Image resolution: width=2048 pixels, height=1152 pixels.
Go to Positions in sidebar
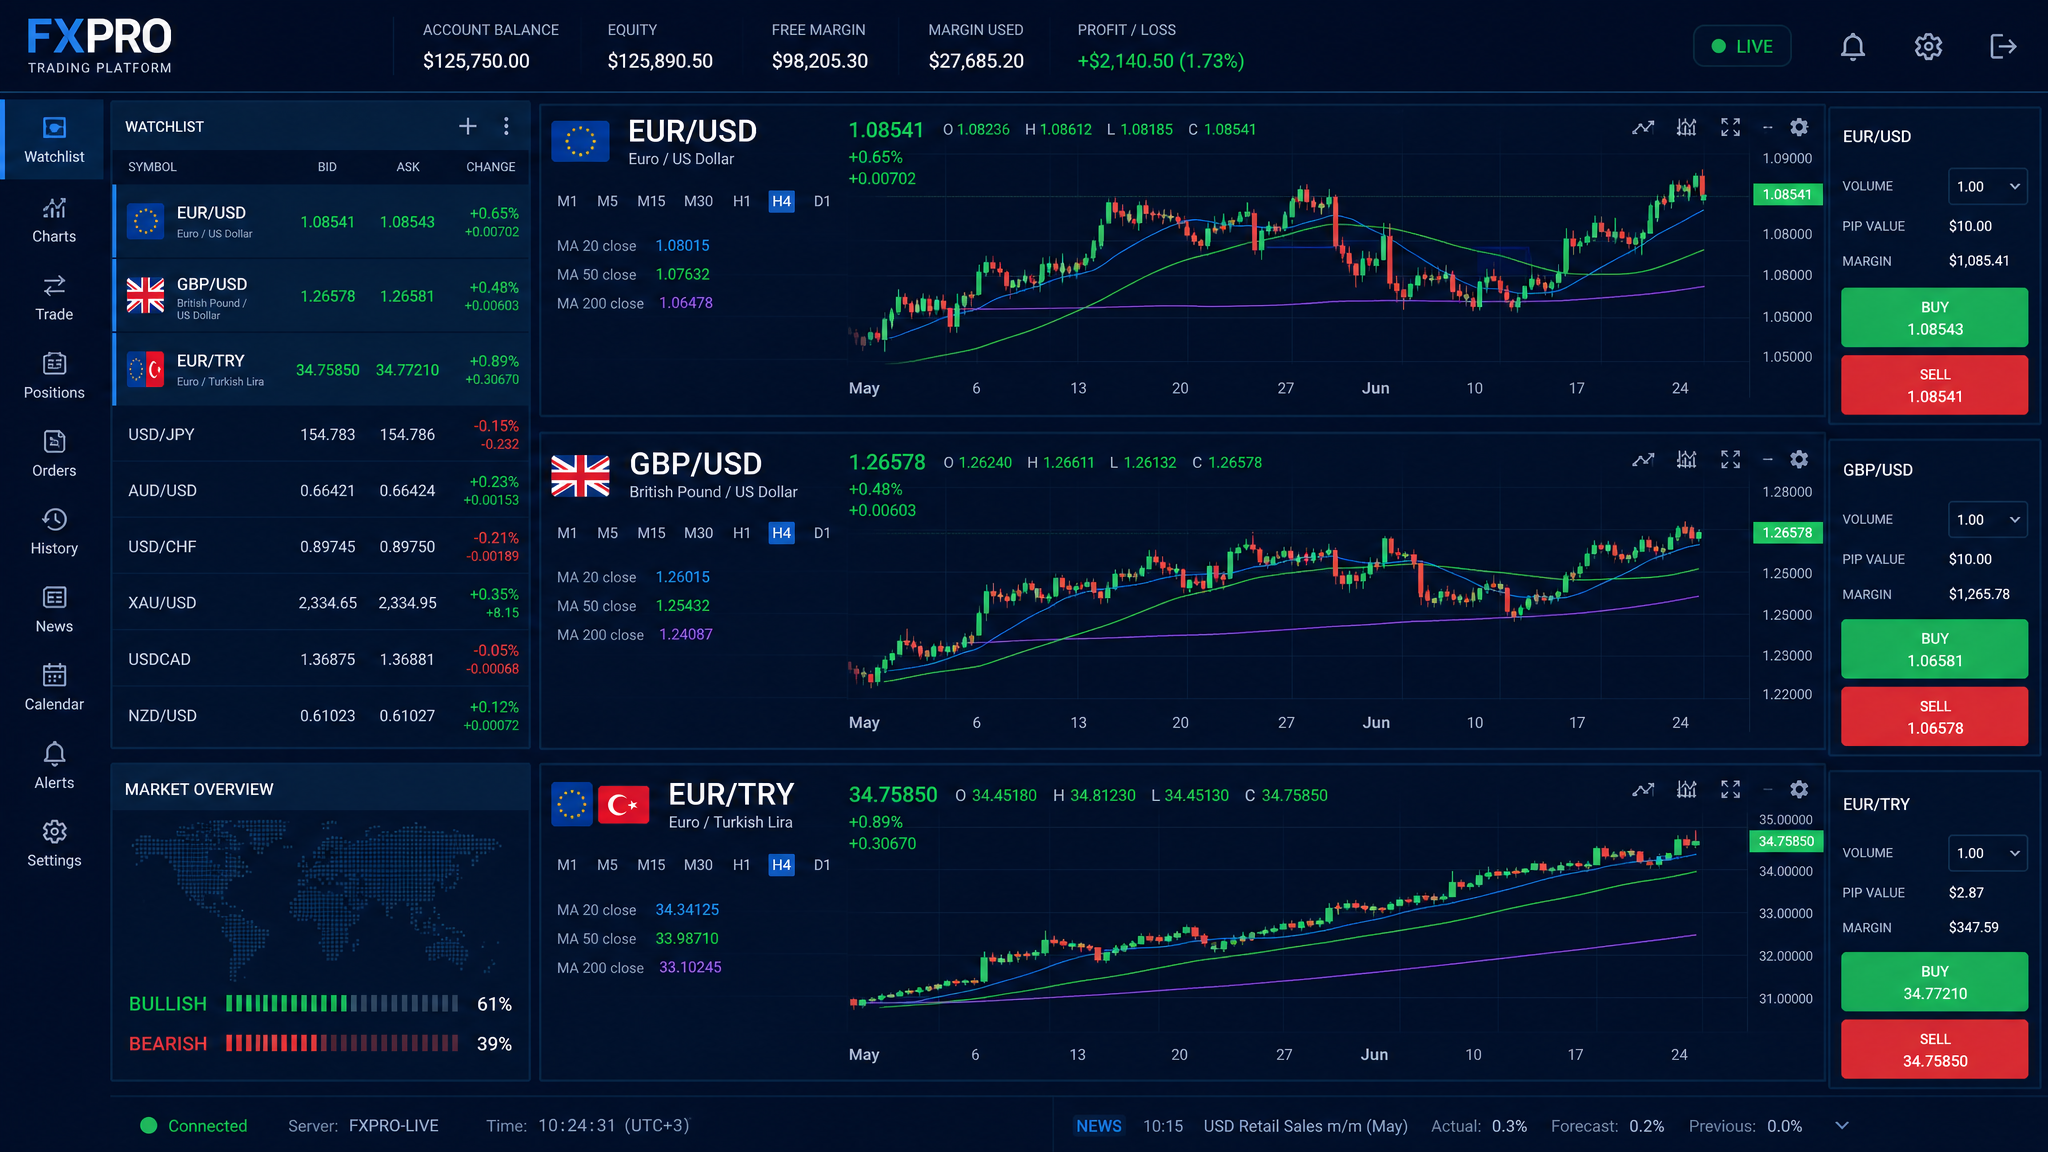tap(54, 375)
